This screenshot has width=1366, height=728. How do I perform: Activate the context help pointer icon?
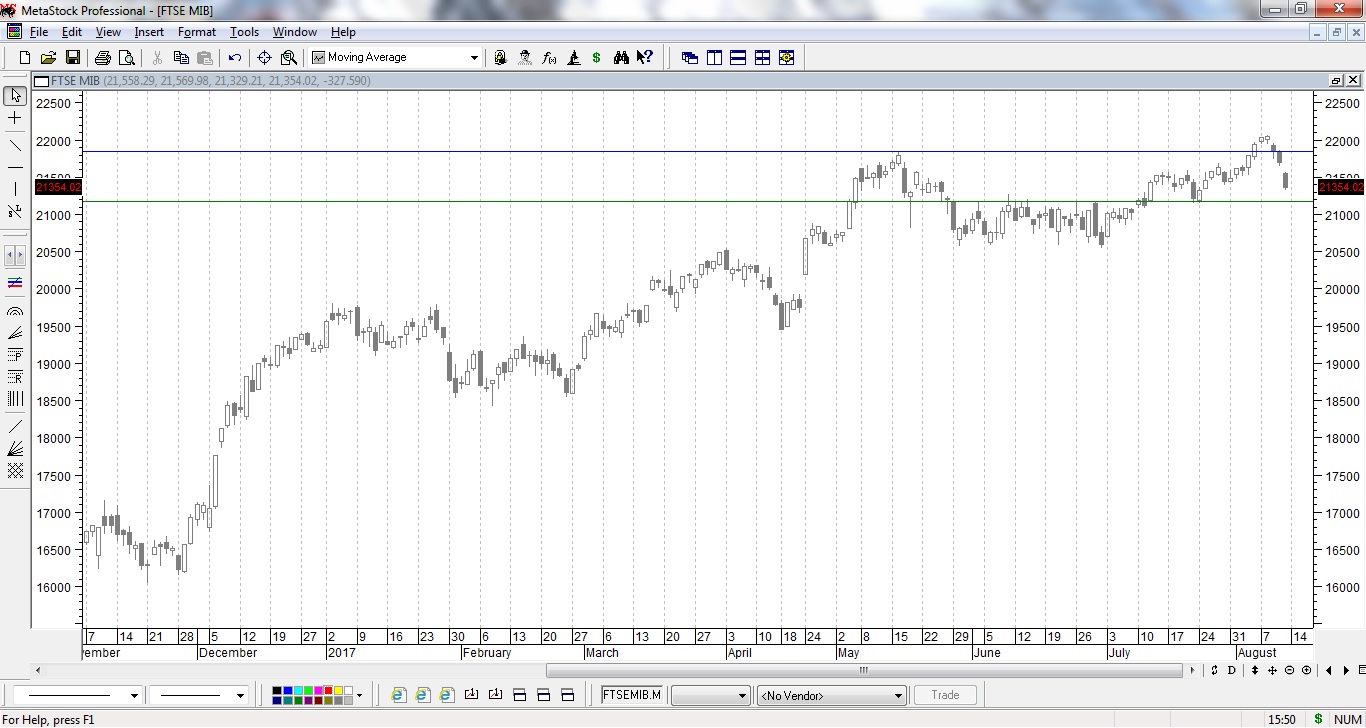point(645,58)
